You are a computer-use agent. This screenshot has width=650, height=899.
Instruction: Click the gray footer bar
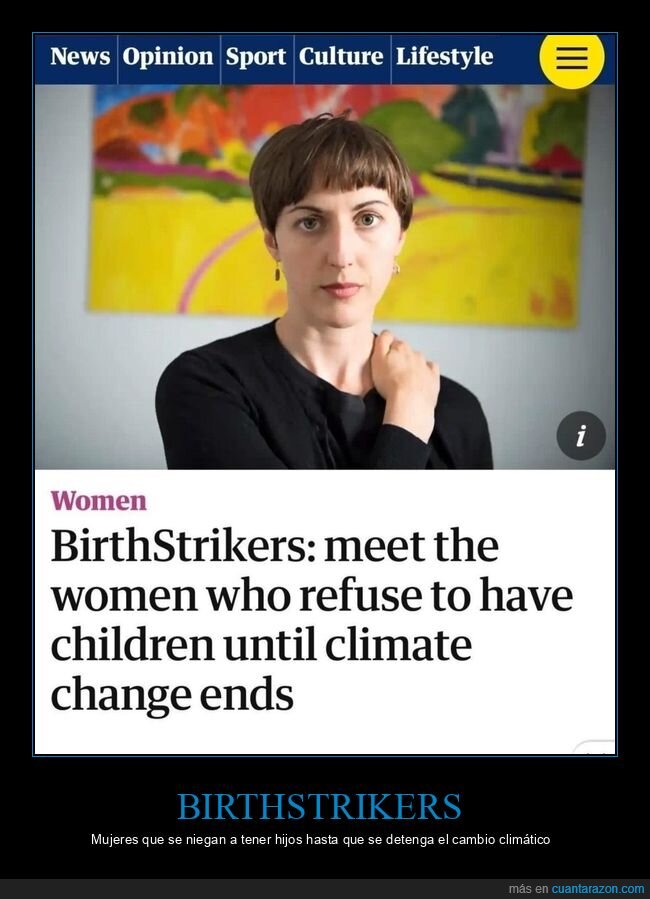325,889
